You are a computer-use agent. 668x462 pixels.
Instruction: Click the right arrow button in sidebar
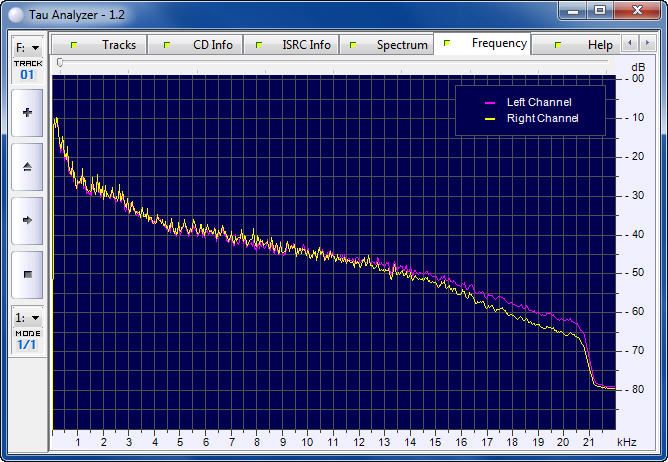click(27, 220)
